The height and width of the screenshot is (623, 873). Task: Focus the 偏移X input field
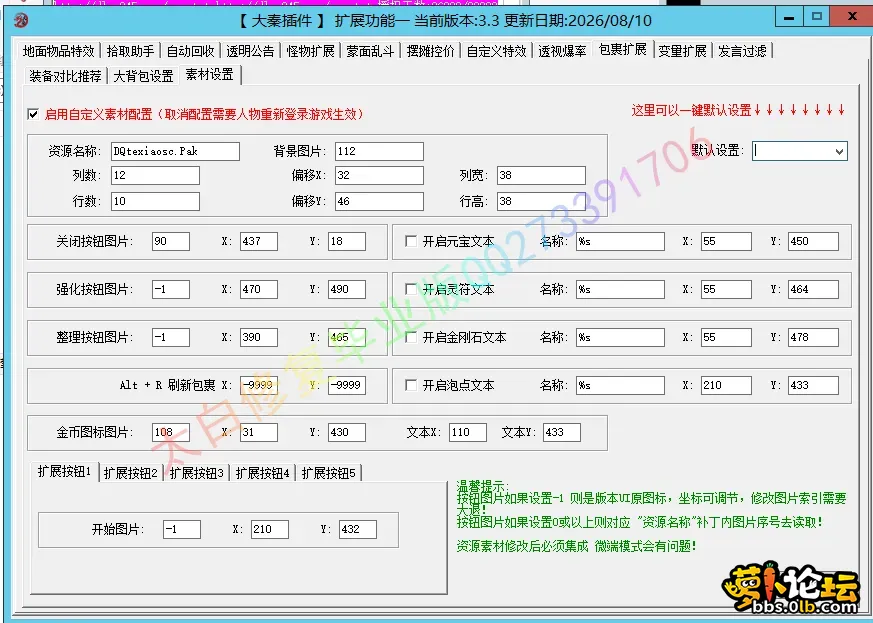click(x=379, y=175)
